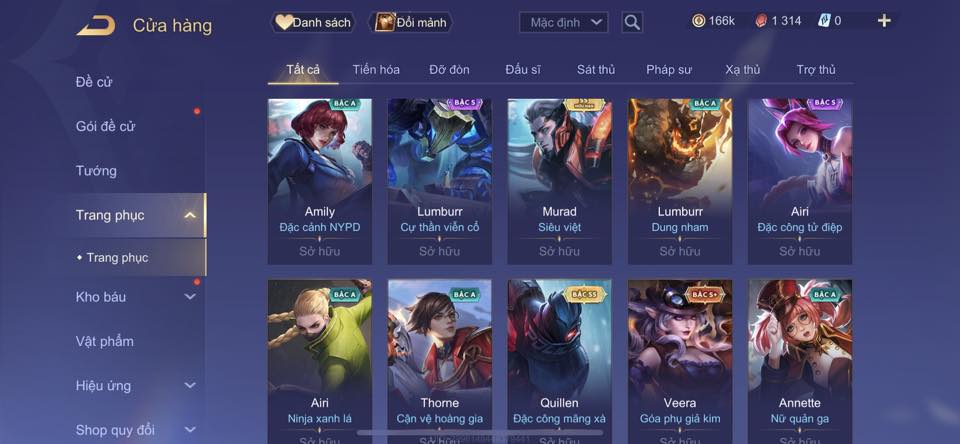The width and height of the screenshot is (960, 444).
Task: Expand the Hiệu ứng sidebar section
Action: [x=190, y=385]
